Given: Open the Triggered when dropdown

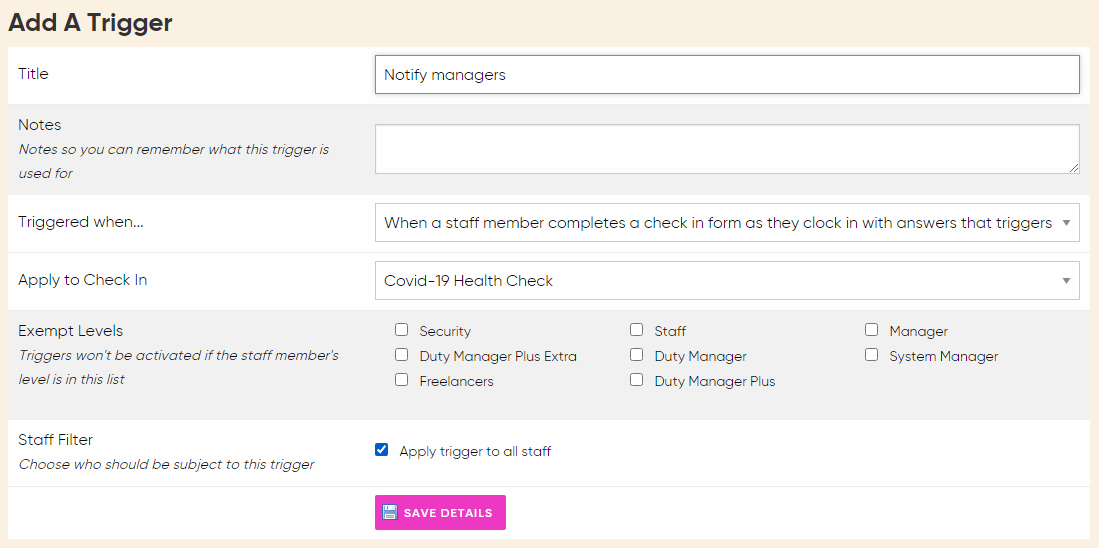Looking at the screenshot, I should tap(717, 223).
